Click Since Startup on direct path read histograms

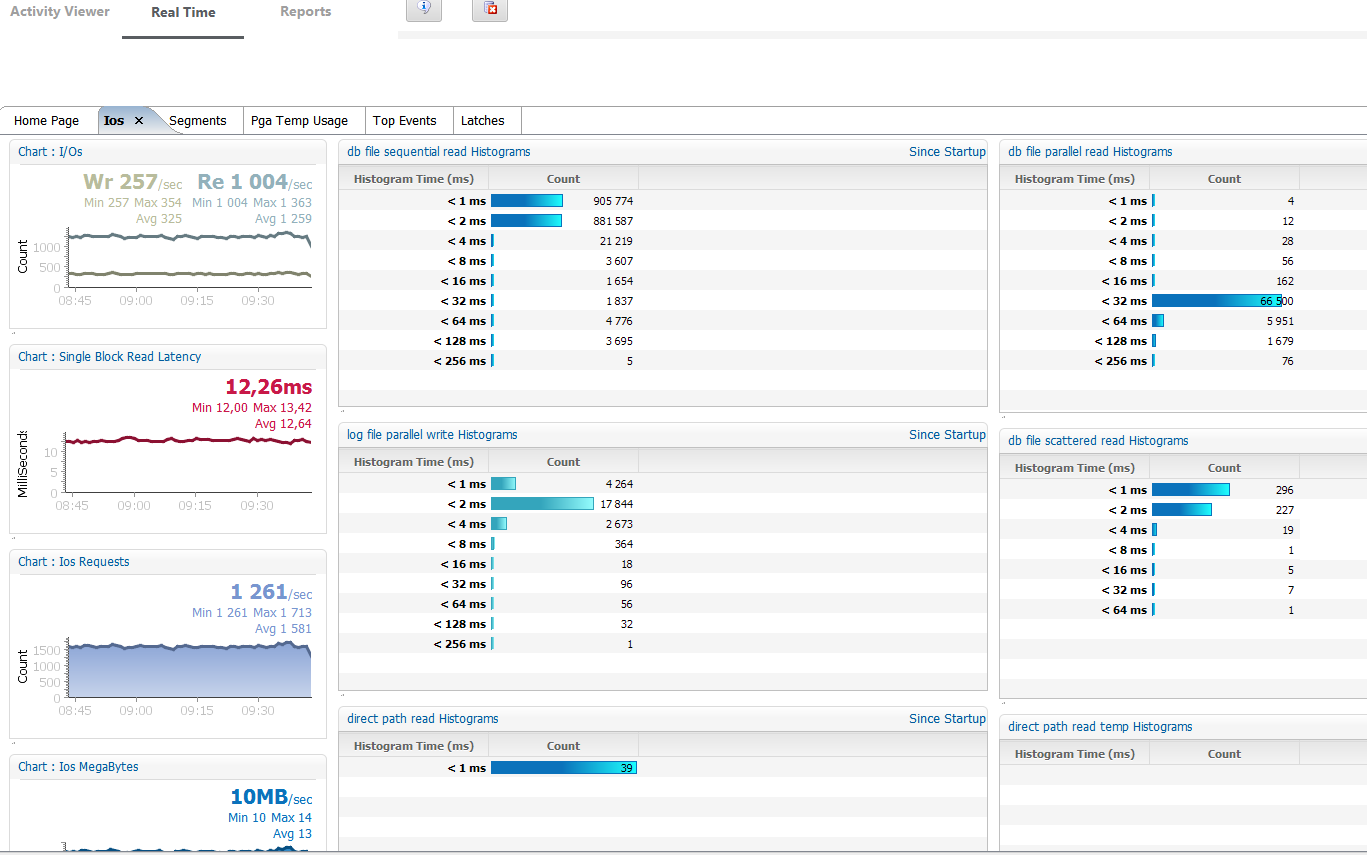pyautogui.click(x=946, y=719)
